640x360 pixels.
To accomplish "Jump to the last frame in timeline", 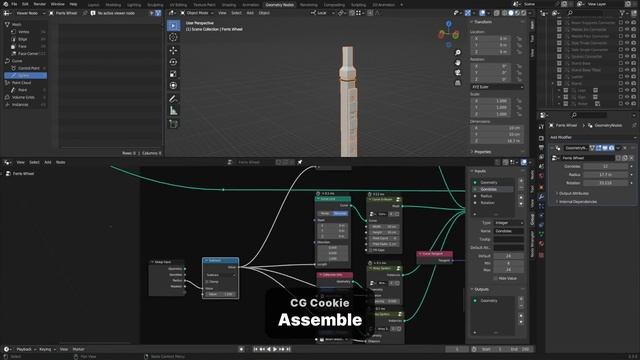I will tap(288, 349).
